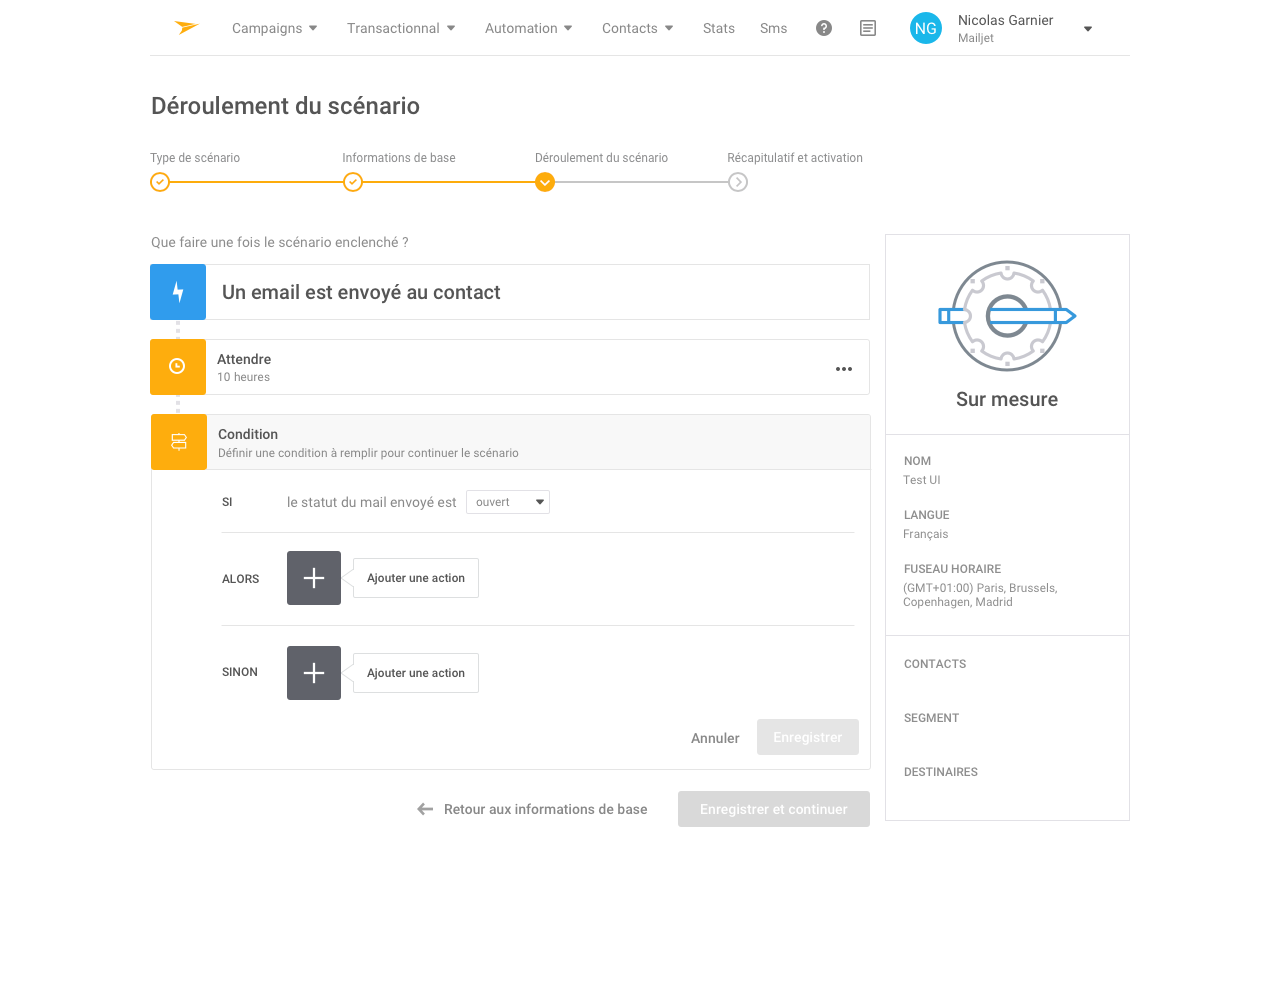1280x993 pixels.
Task: Open the help question mark icon
Action: pyautogui.click(x=824, y=28)
